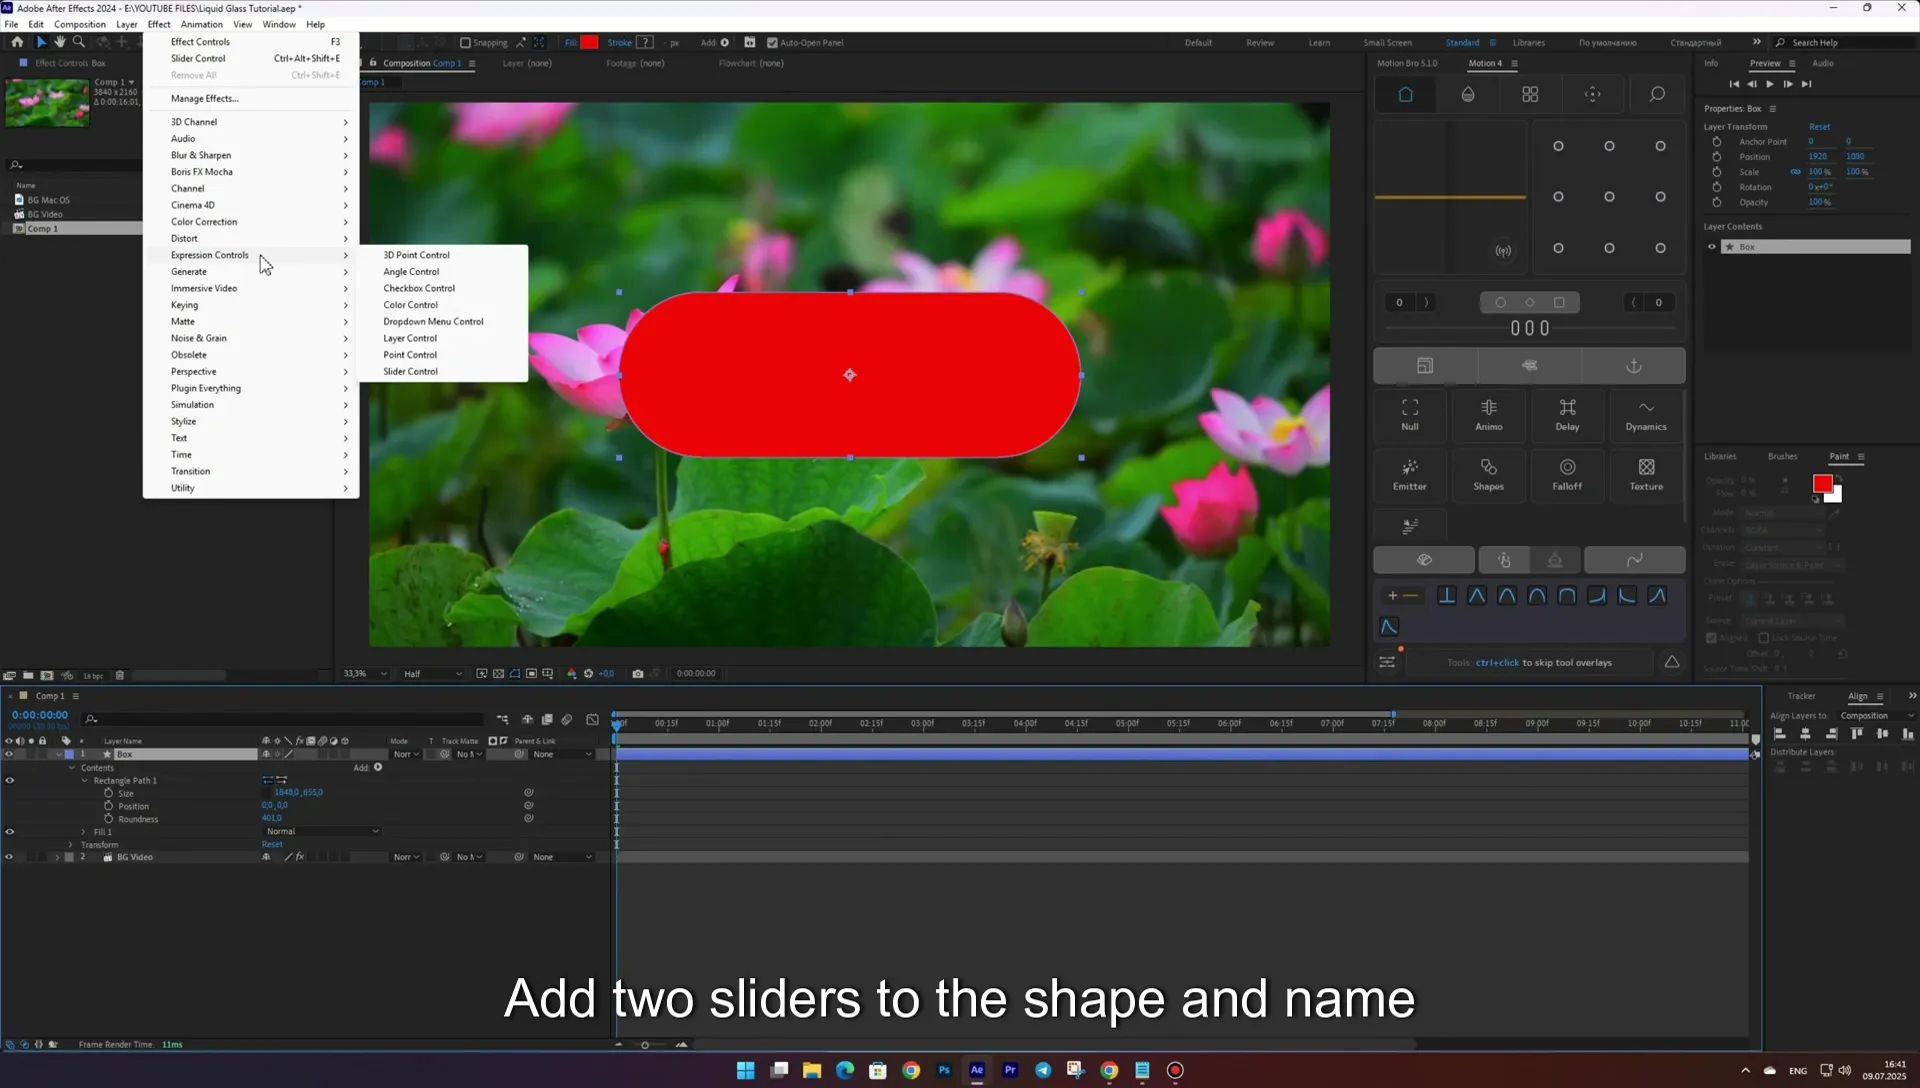1920x1088 pixels.
Task: Open the magnification 33.3% dropdown
Action: [x=364, y=674]
